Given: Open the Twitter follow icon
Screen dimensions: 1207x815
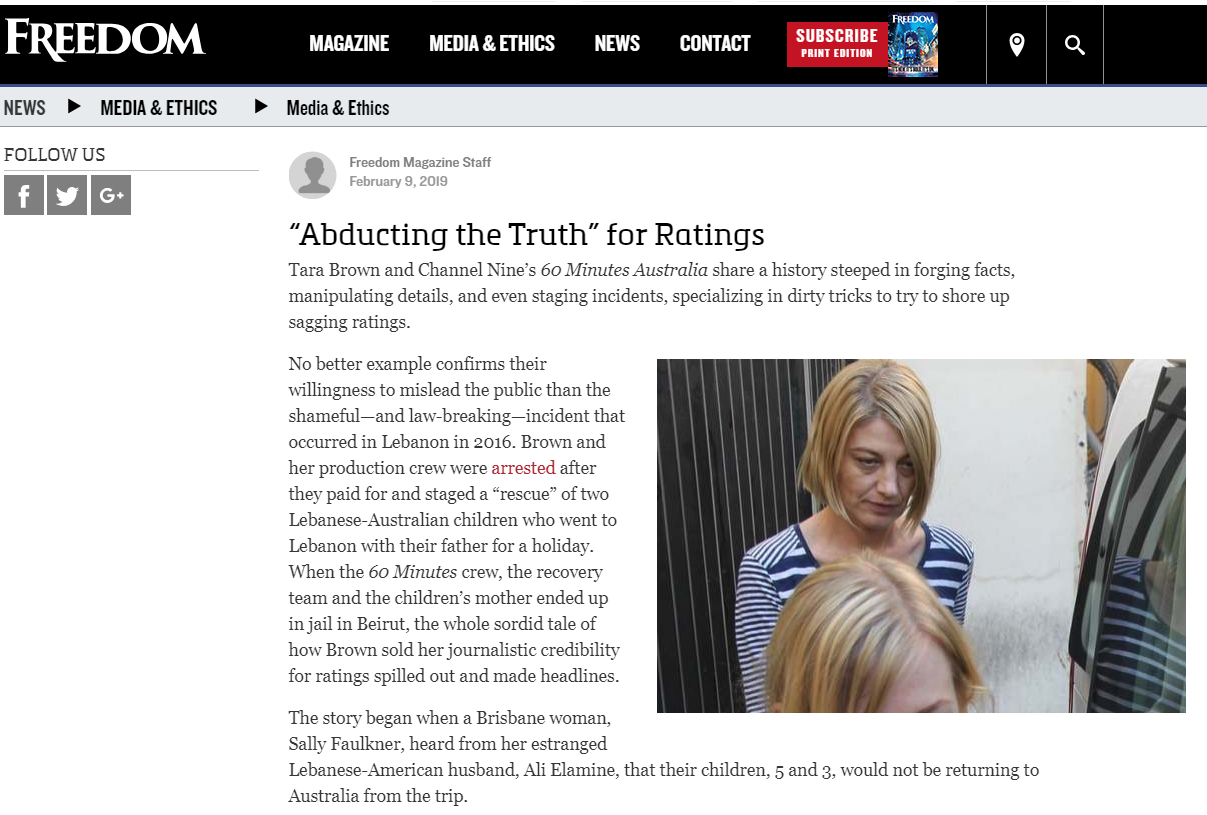Looking at the screenshot, I should tap(67, 195).
